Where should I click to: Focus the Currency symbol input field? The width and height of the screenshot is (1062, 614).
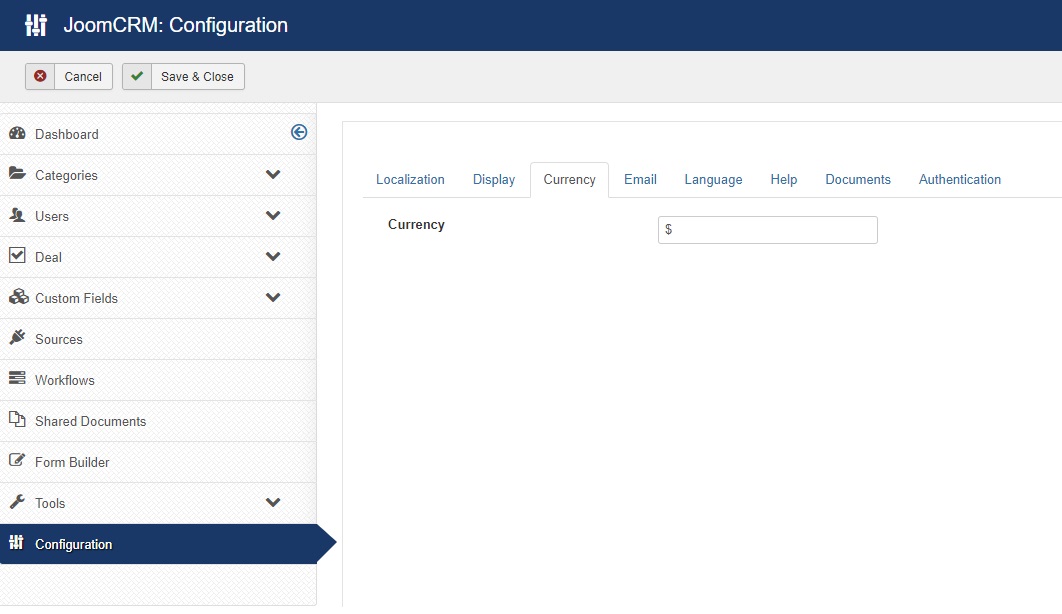[767, 230]
